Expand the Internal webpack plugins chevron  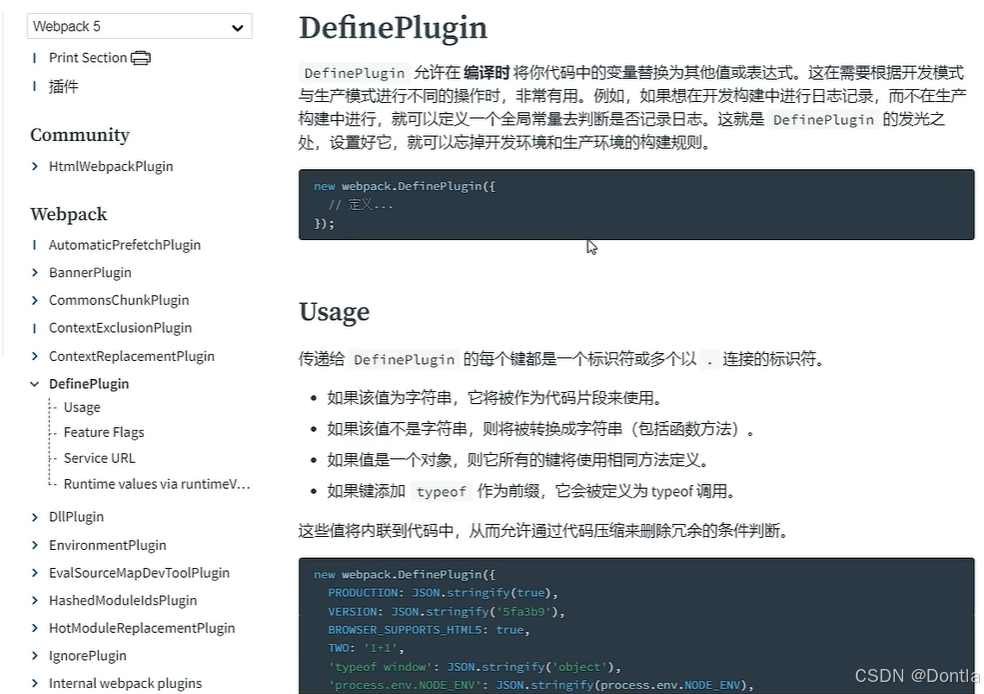[x=35, y=683]
